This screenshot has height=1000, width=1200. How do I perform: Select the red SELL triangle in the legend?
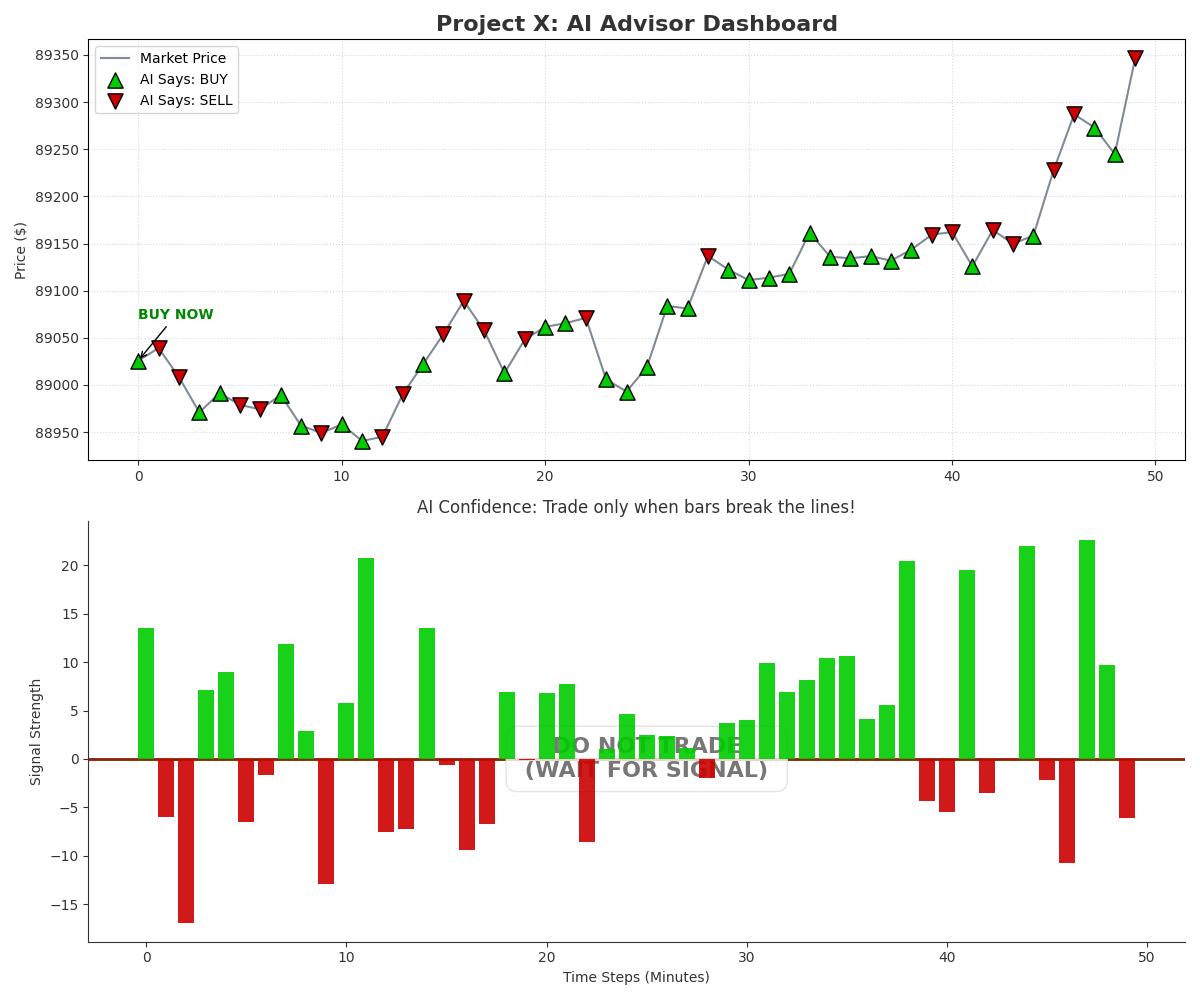click(115, 99)
